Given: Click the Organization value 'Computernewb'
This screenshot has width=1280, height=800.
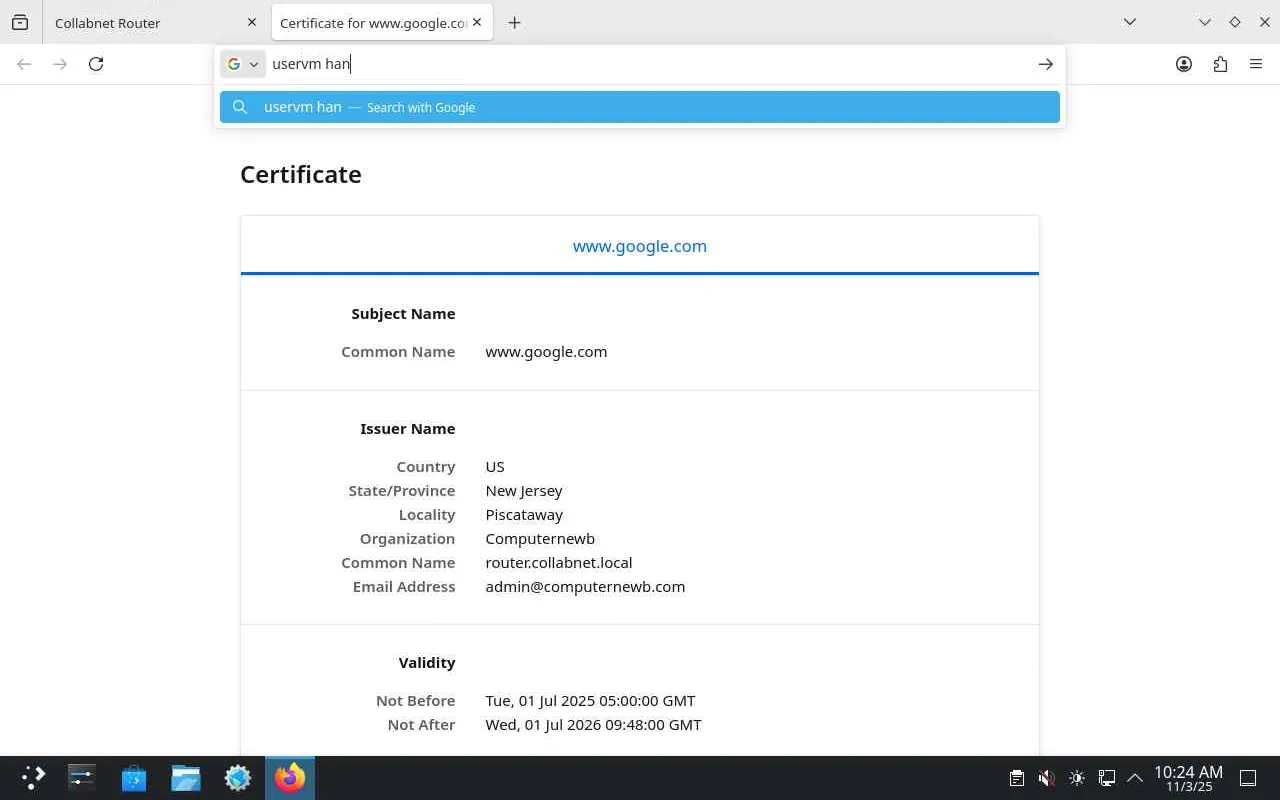Looking at the screenshot, I should click(x=540, y=538).
